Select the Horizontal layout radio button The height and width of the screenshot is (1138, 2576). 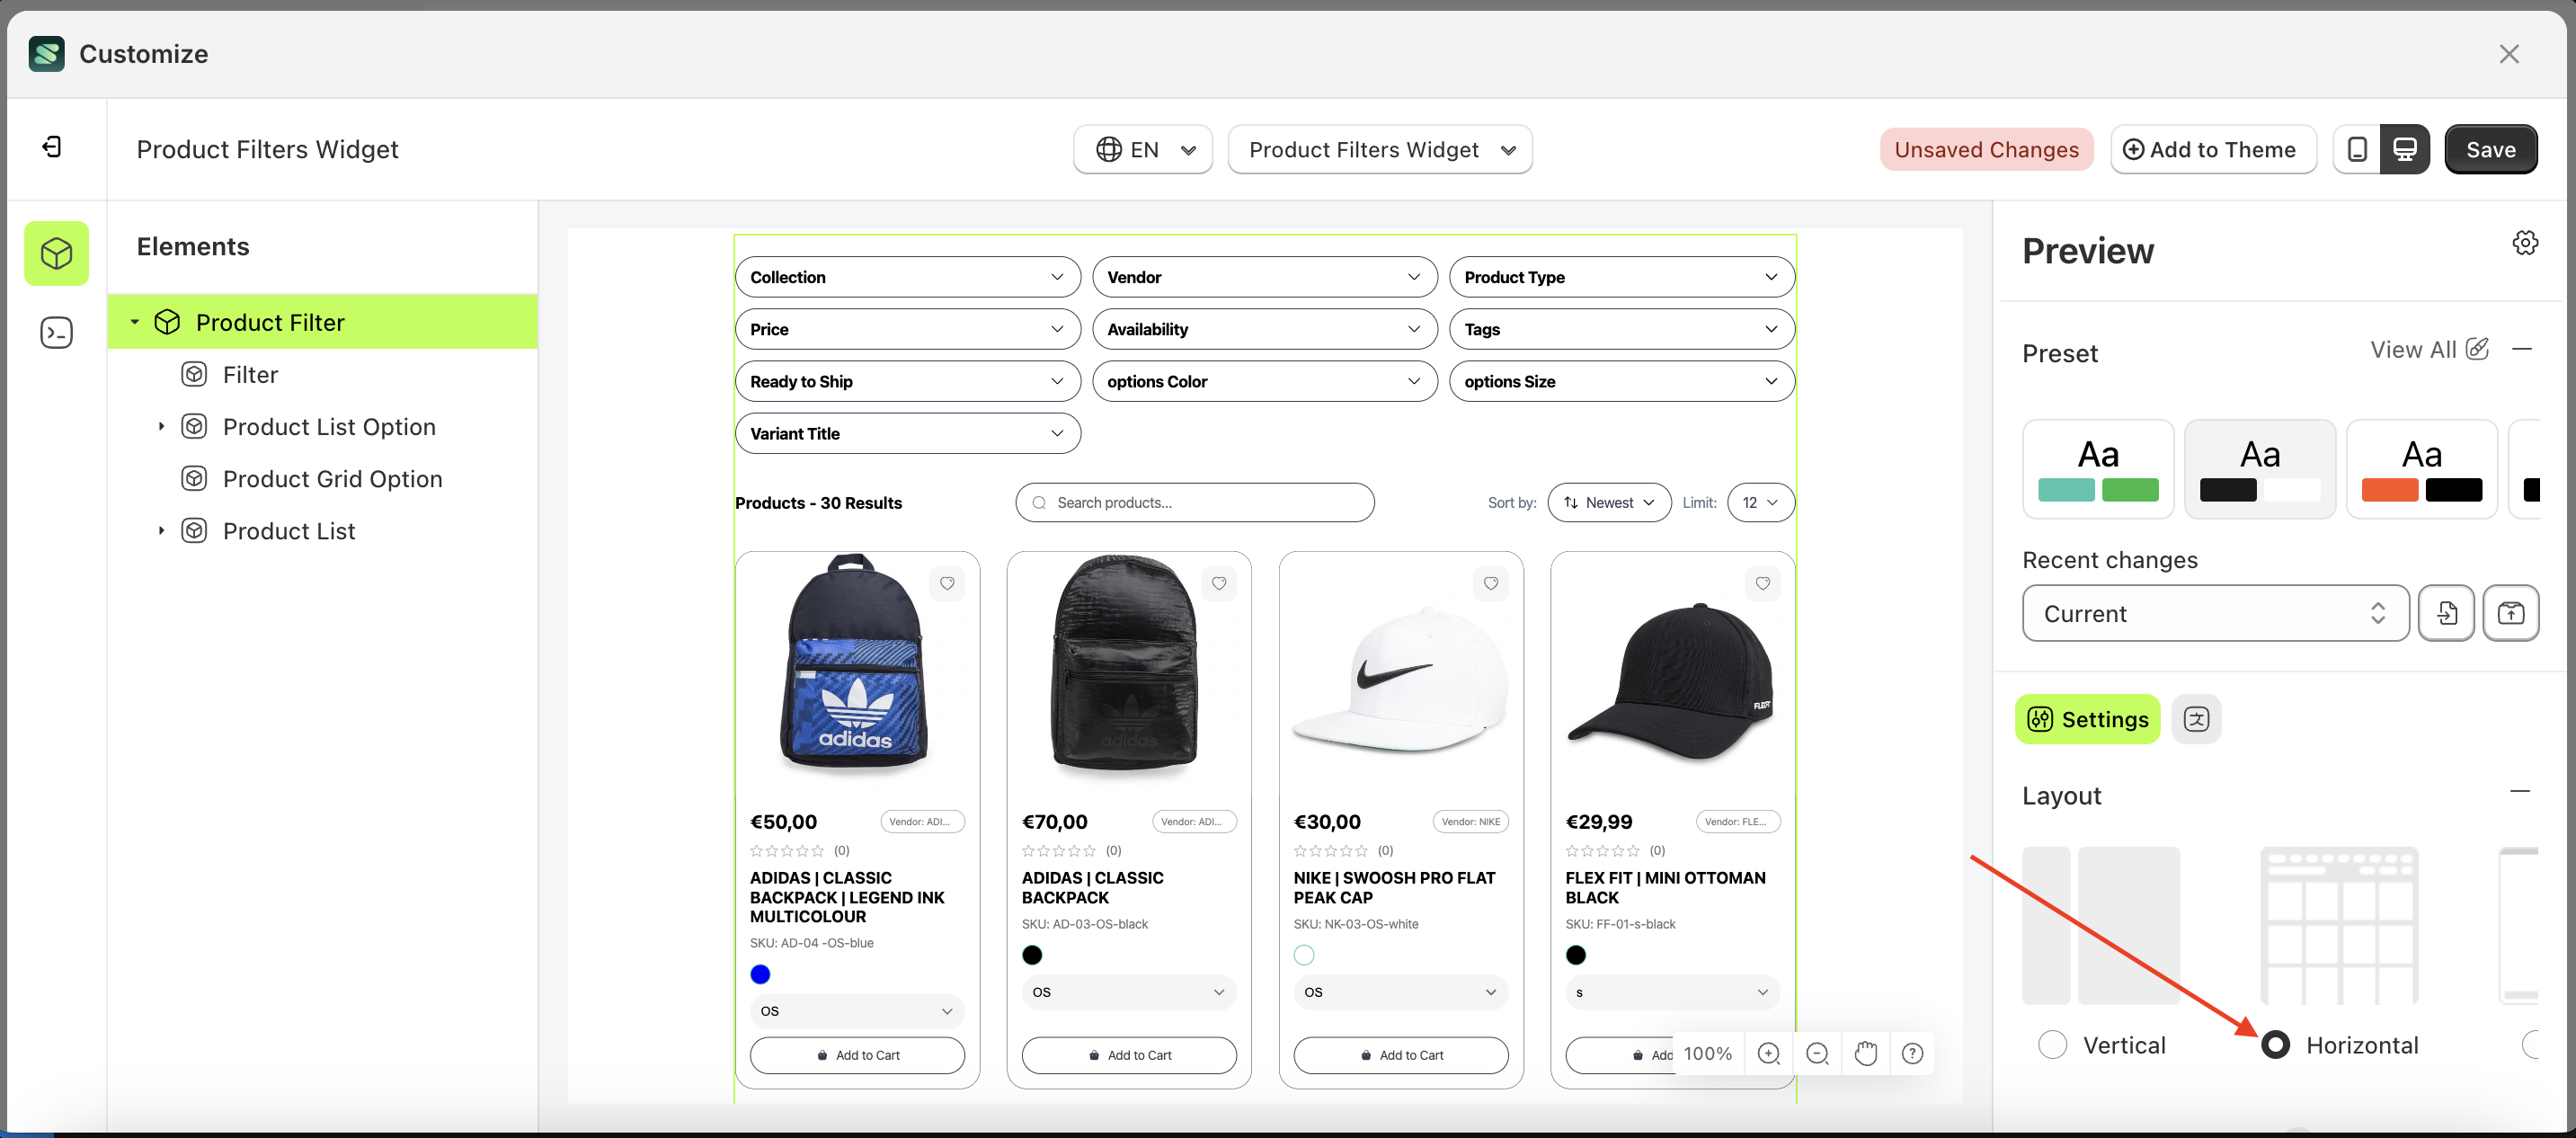pyautogui.click(x=2275, y=1044)
